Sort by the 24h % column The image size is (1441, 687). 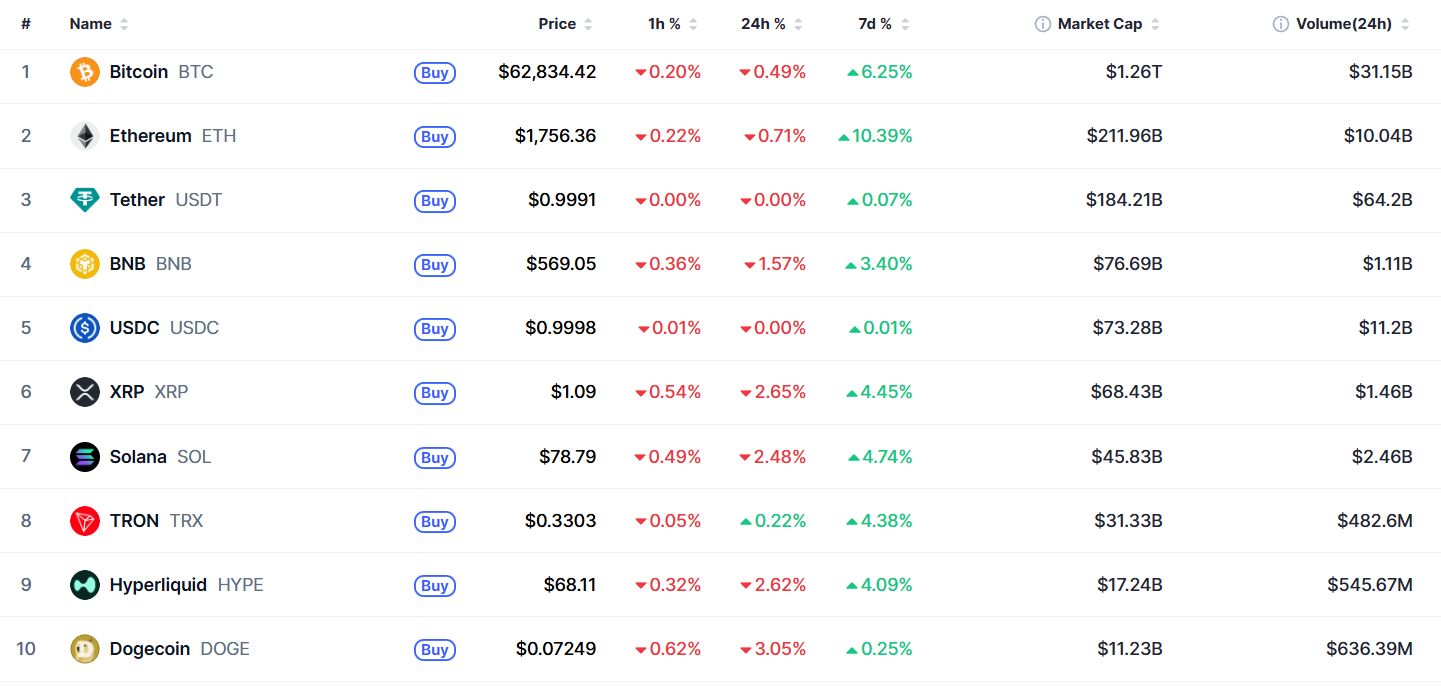[771, 24]
